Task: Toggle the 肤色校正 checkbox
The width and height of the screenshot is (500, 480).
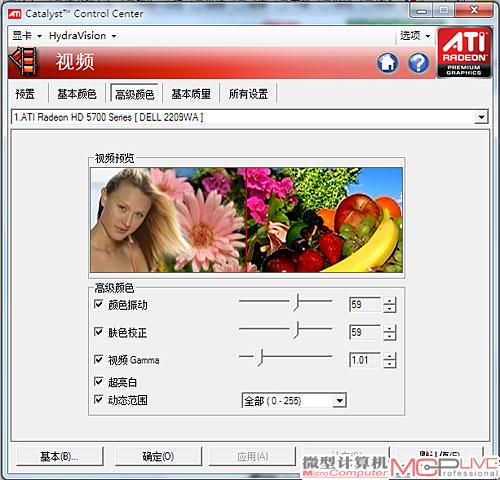Action: click(99, 332)
